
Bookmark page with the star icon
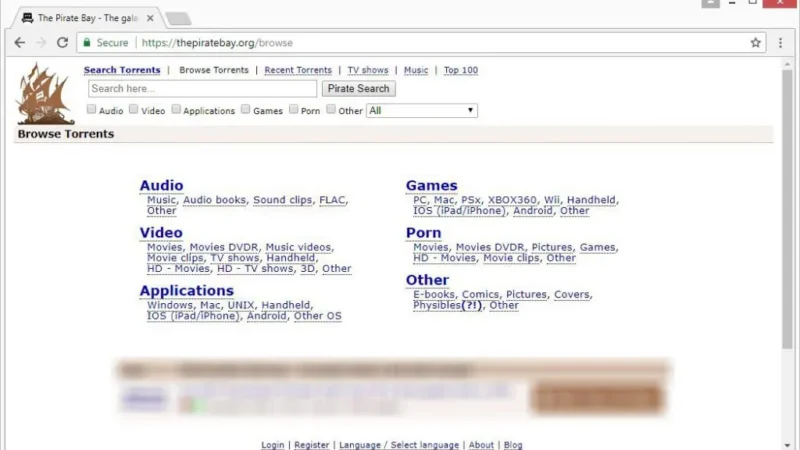pyautogui.click(x=756, y=43)
